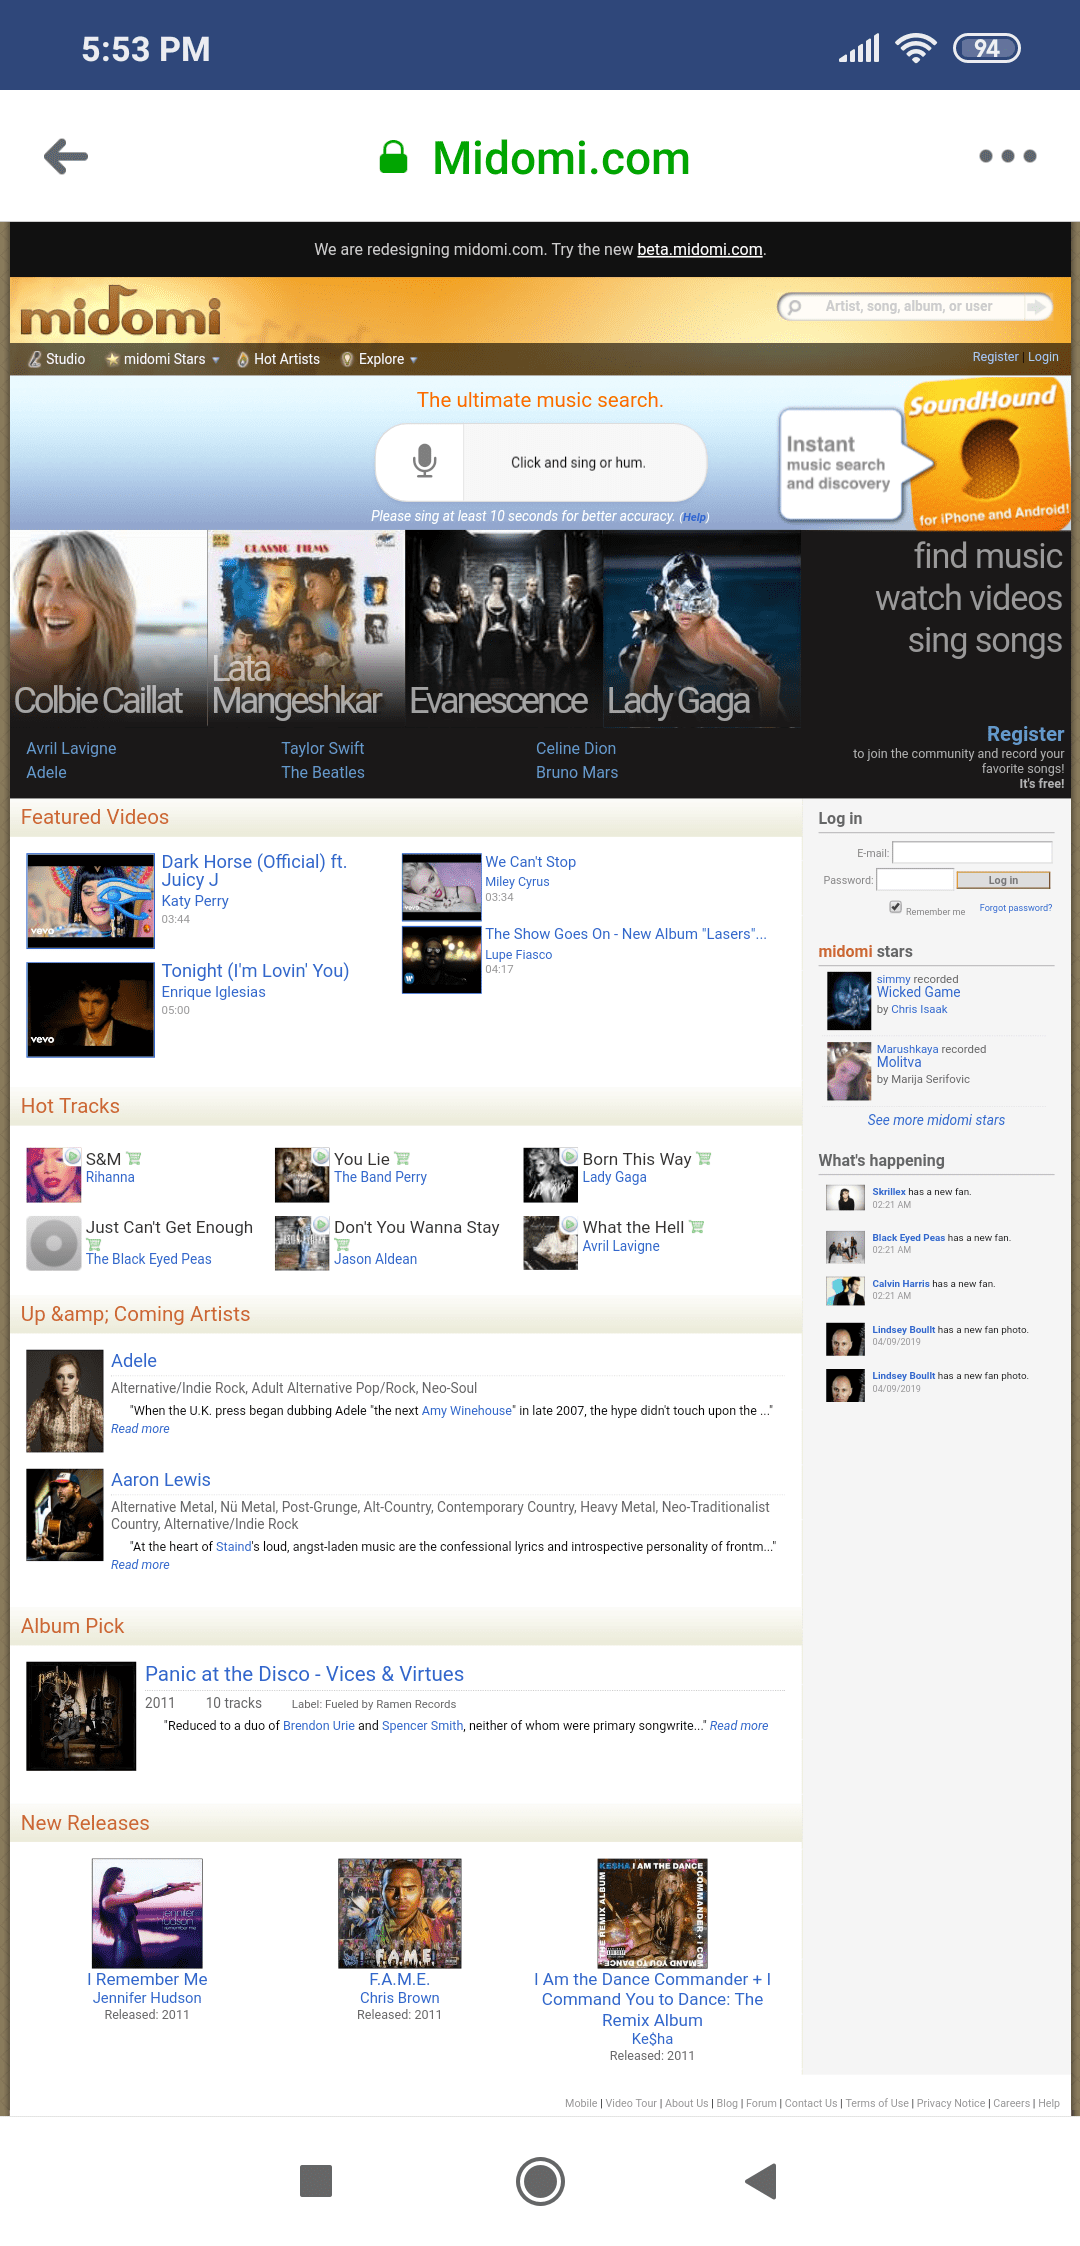Open We Can't Stop video thumbnail
Image resolution: width=1080 pixels, height=2246 pixels.
[441, 887]
